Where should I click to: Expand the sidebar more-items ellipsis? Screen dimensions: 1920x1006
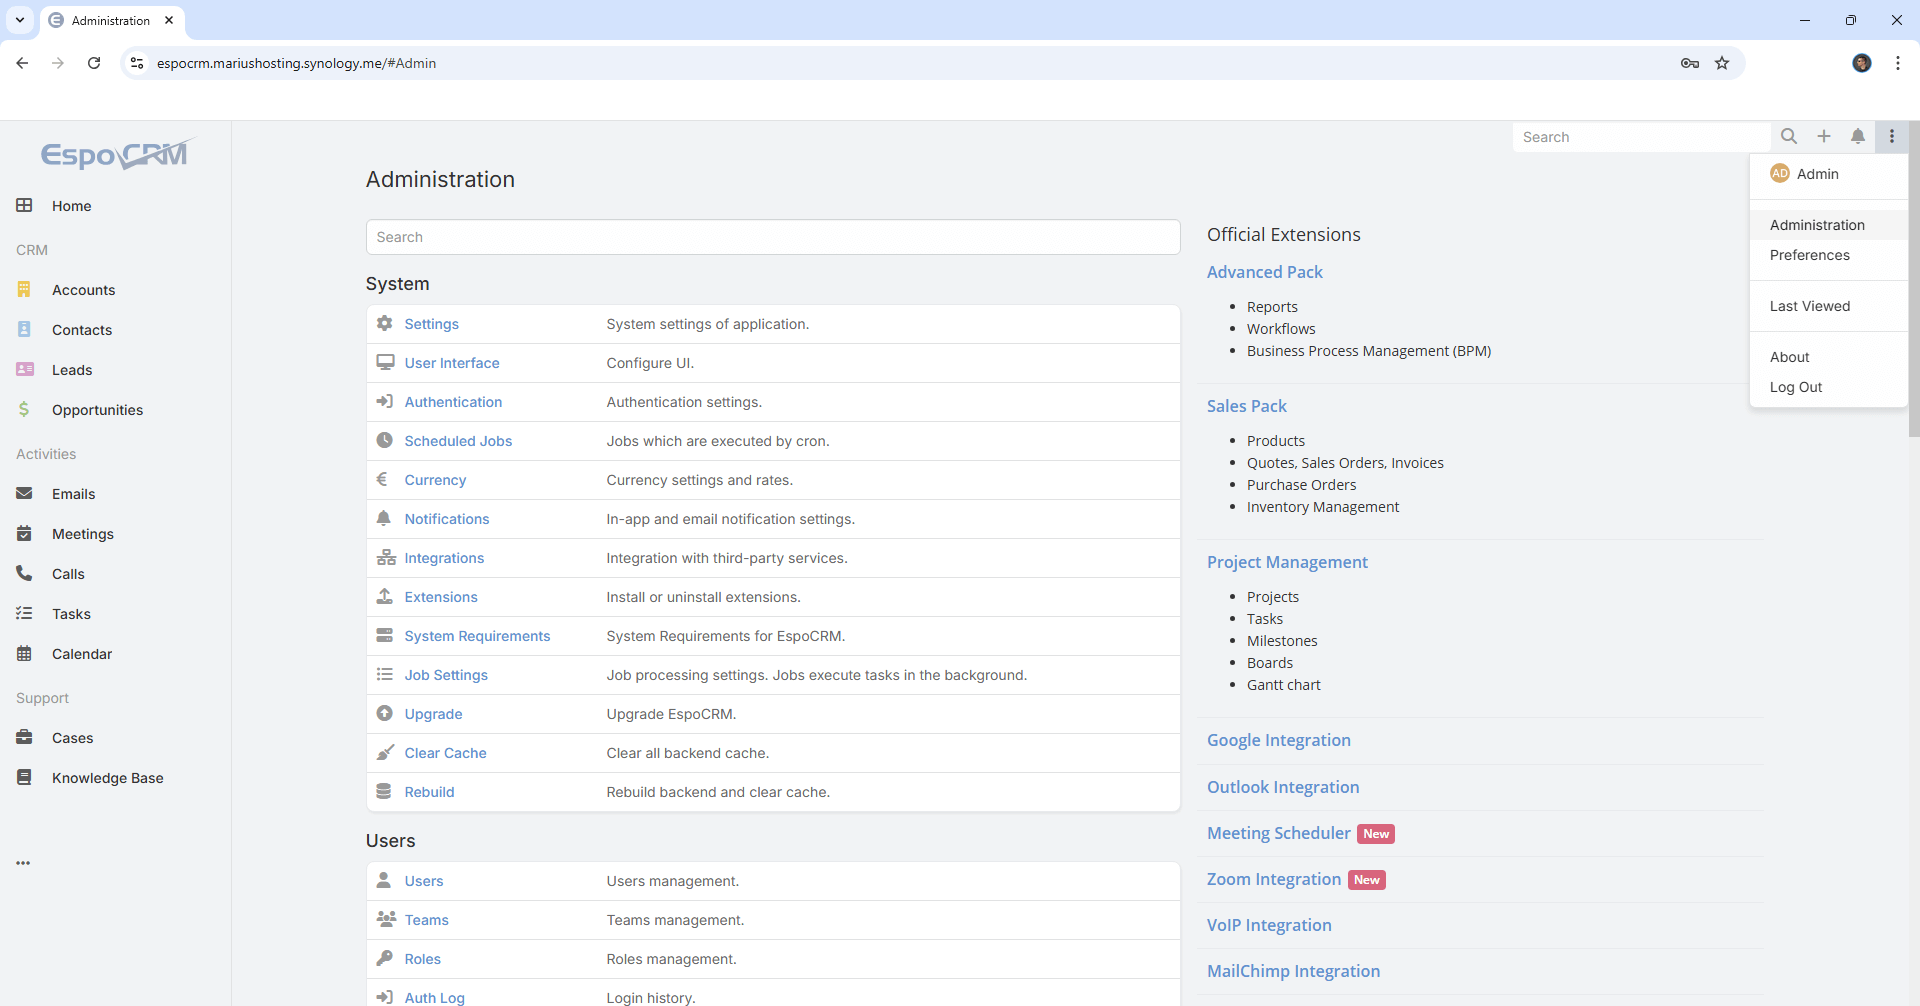(x=23, y=862)
